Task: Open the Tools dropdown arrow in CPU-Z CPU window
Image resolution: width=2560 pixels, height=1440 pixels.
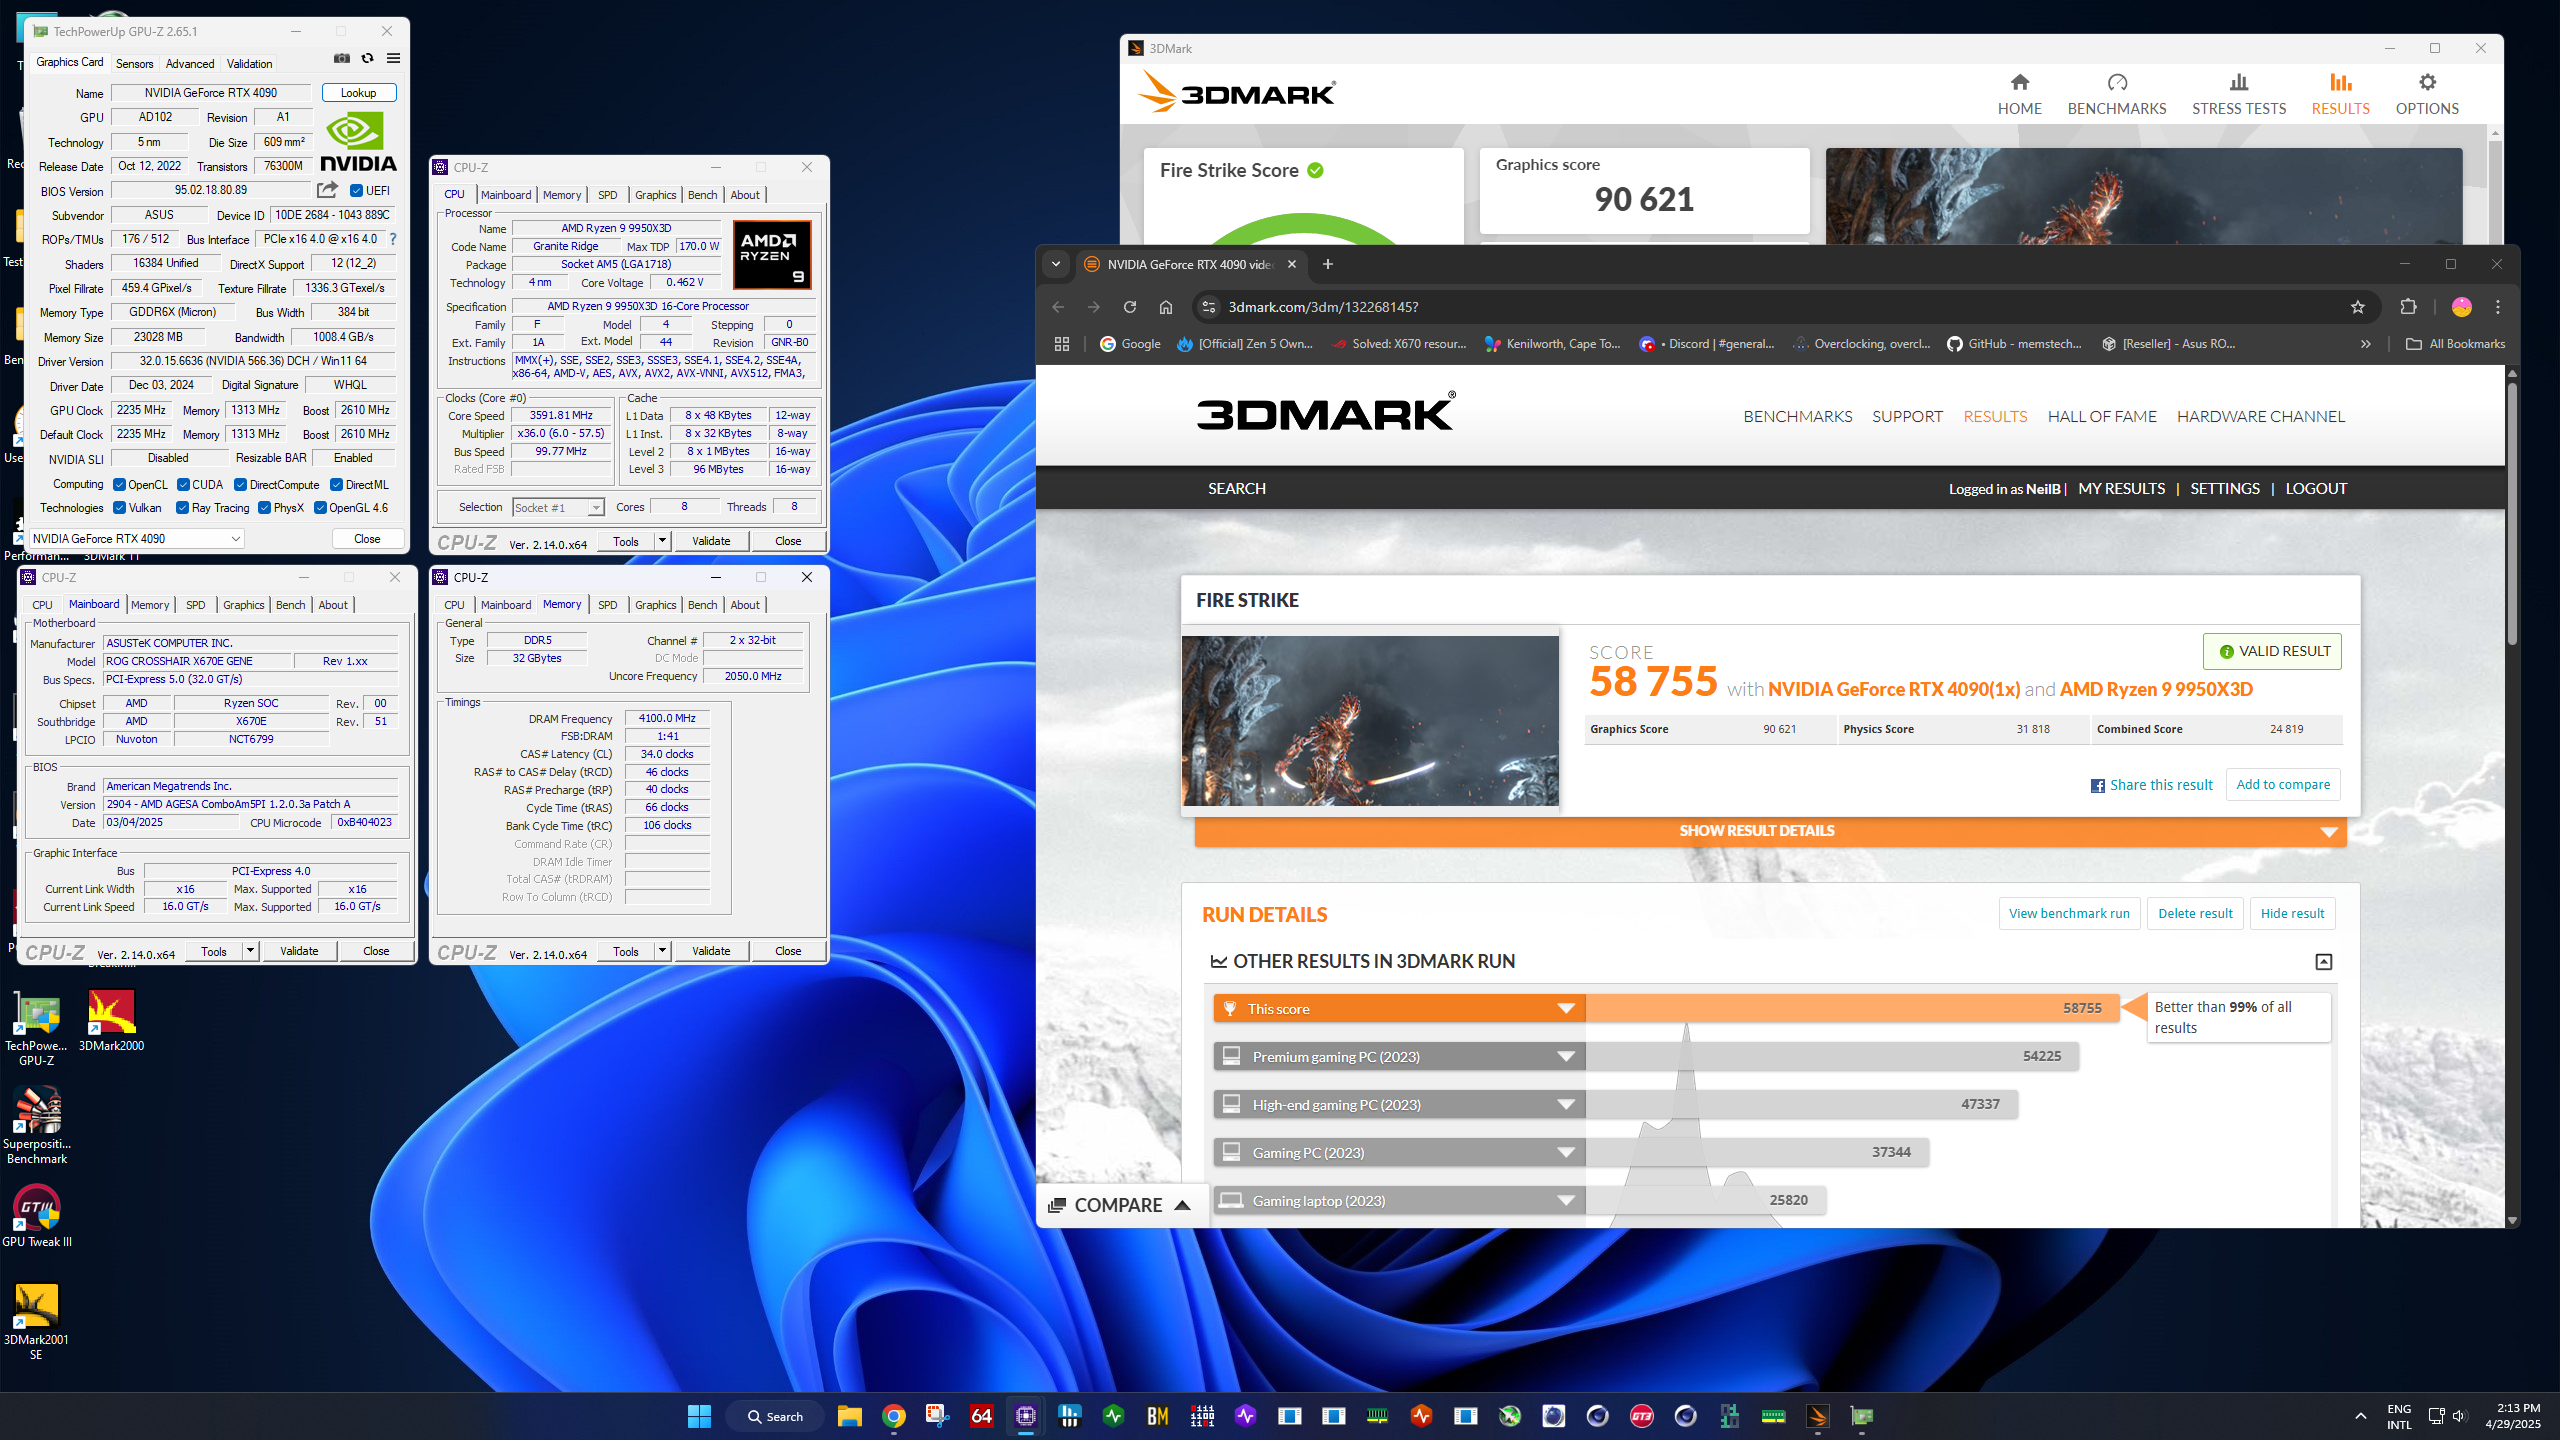Action: [662, 541]
